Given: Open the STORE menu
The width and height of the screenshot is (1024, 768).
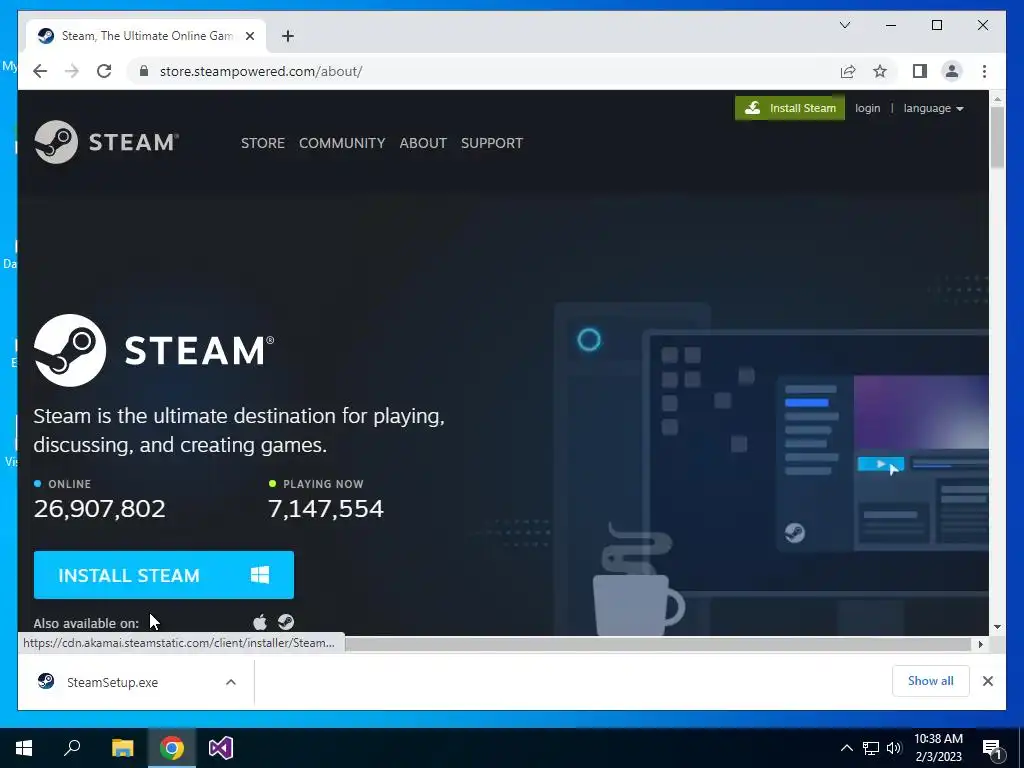Looking at the screenshot, I should [x=263, y=143].
